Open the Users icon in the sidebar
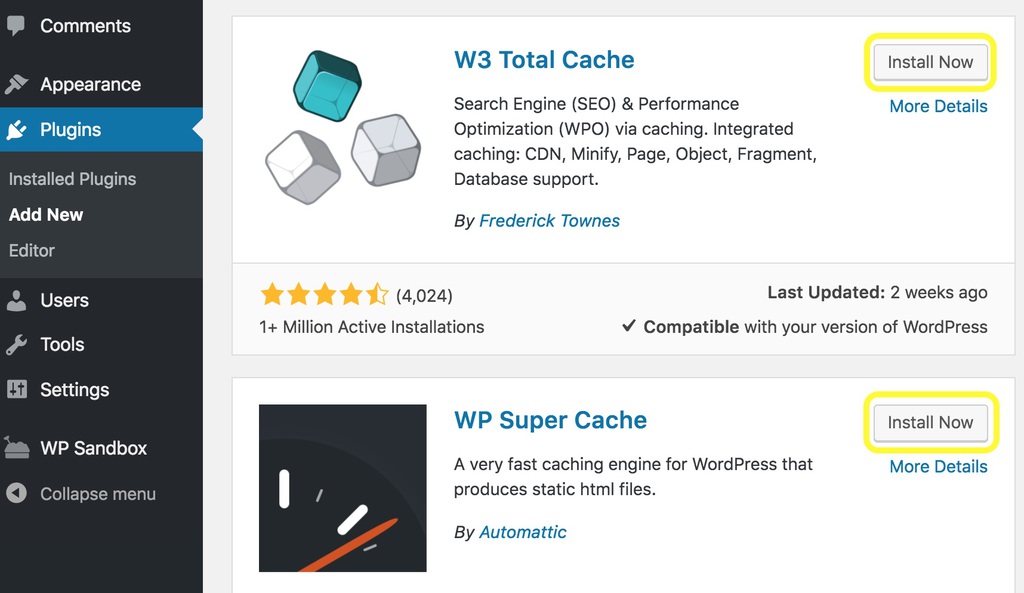Viewport: 1024px width, 593px height. [16, 299]
